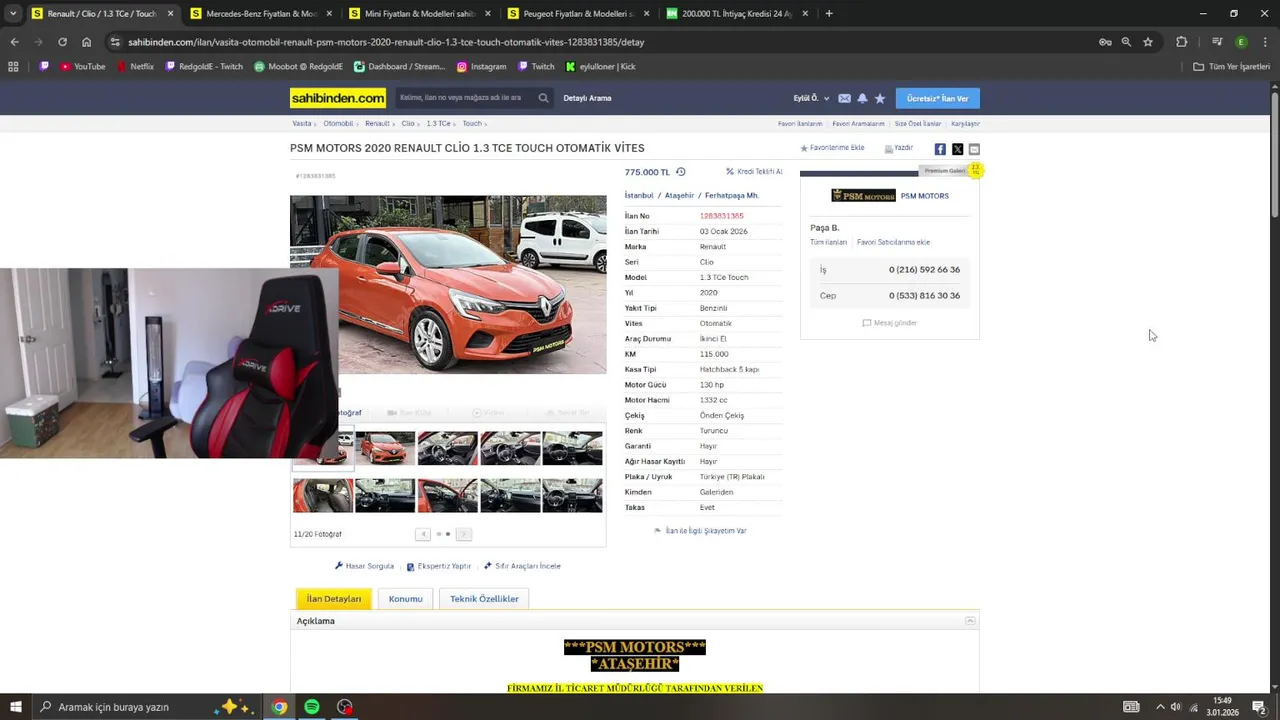Open the apps grid in bookmarks bar
Screen dimensions: 1280x720
coord(13,66)
